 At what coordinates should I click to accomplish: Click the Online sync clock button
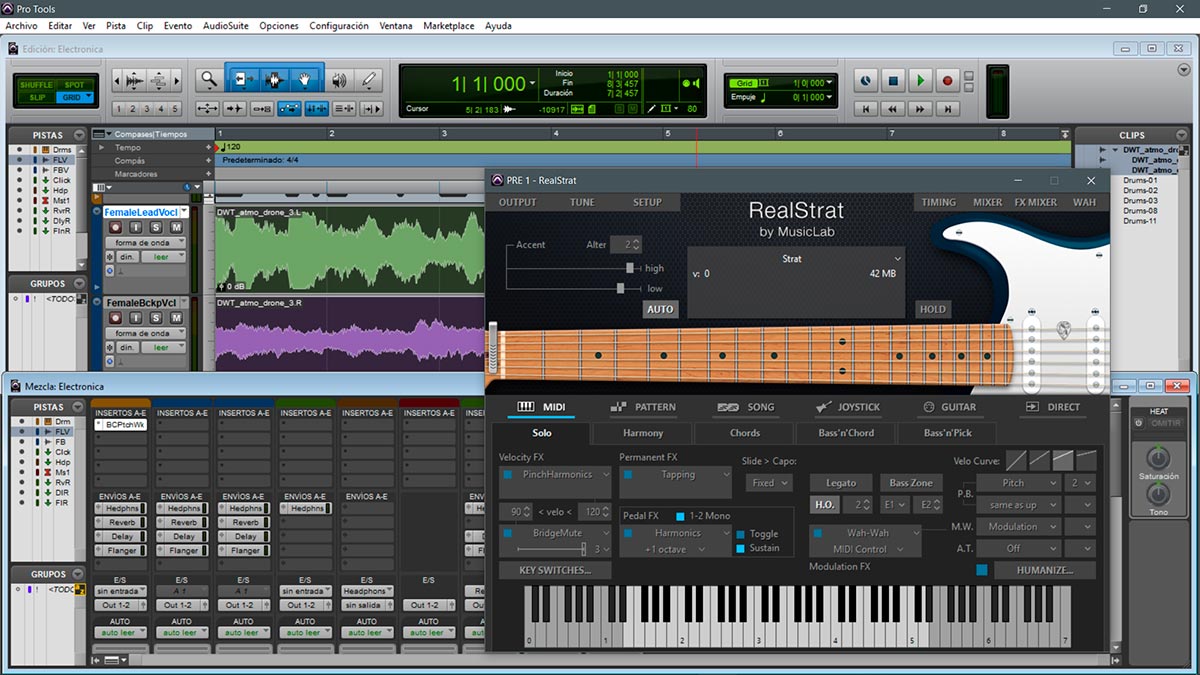(867, 81)
